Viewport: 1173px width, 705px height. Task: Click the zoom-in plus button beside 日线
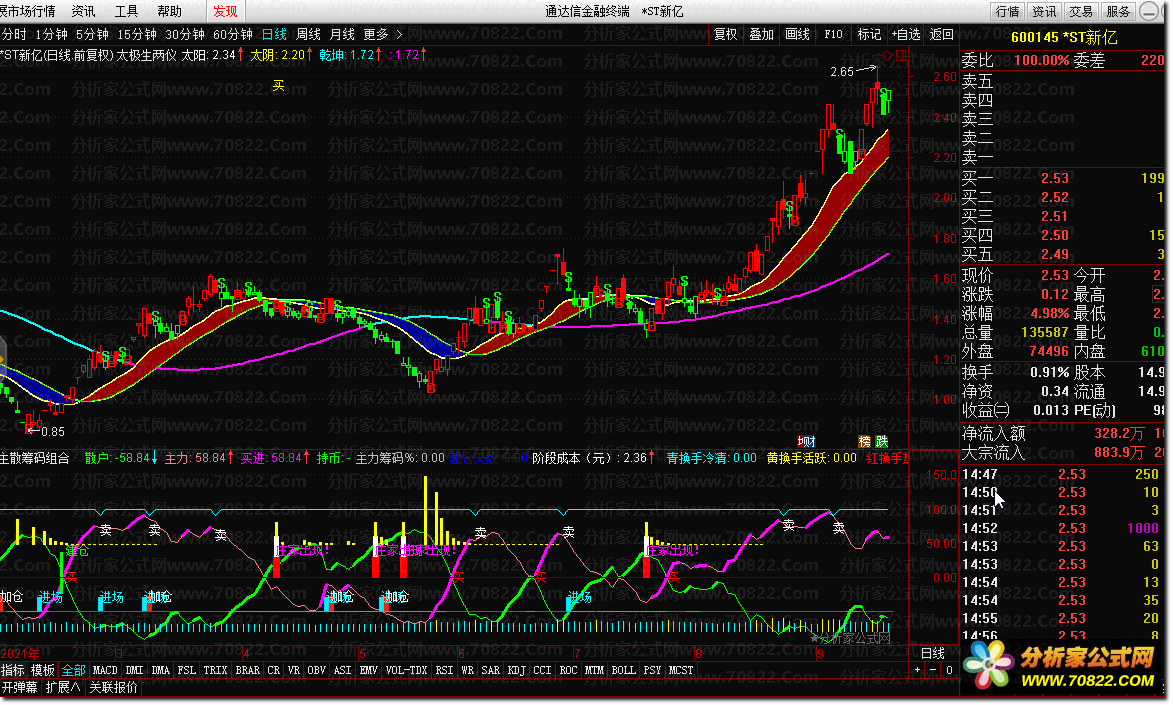click(918, 670)
